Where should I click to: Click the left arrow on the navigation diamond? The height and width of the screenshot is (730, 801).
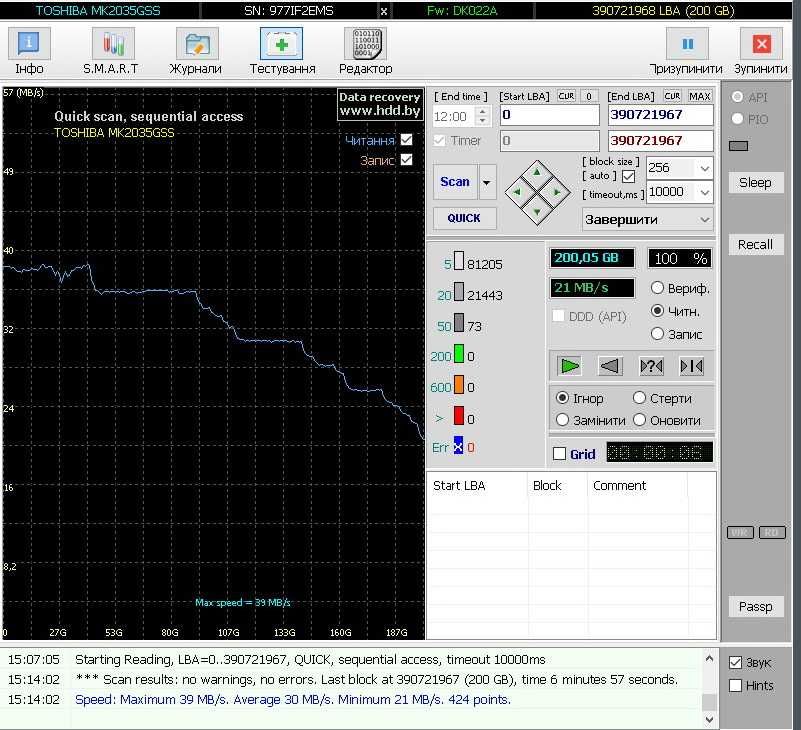(x=517, y=192)
